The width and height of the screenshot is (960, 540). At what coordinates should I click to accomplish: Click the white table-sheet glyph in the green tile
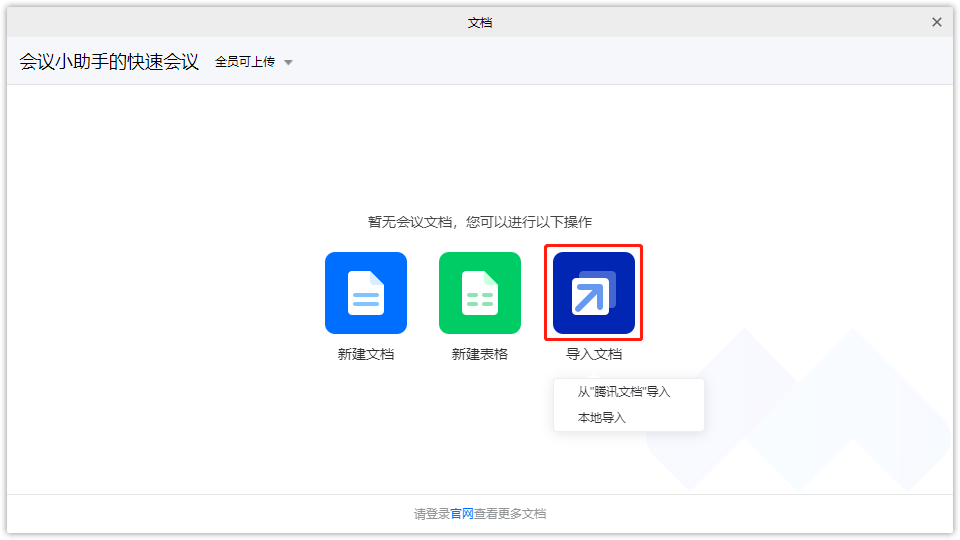[479, 293]
